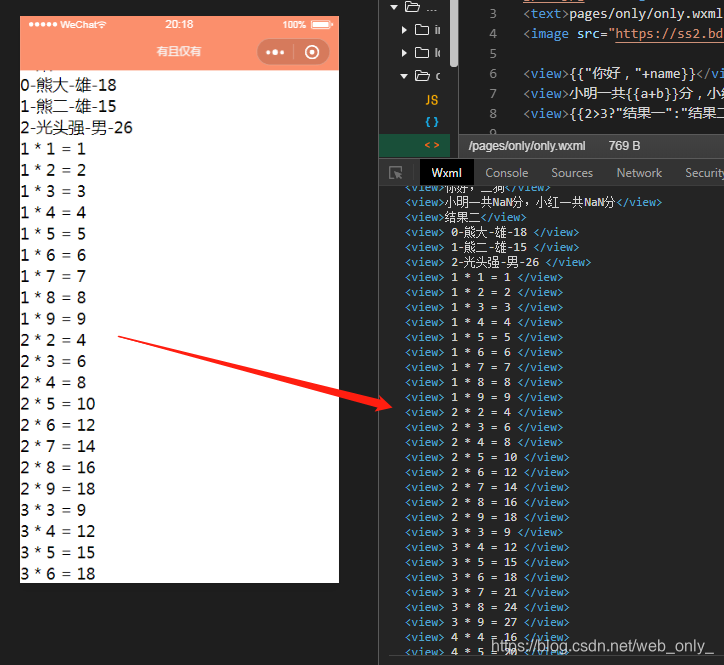
Task: Expand the folder starting with 'l'
Action: [x=404, y=53]
